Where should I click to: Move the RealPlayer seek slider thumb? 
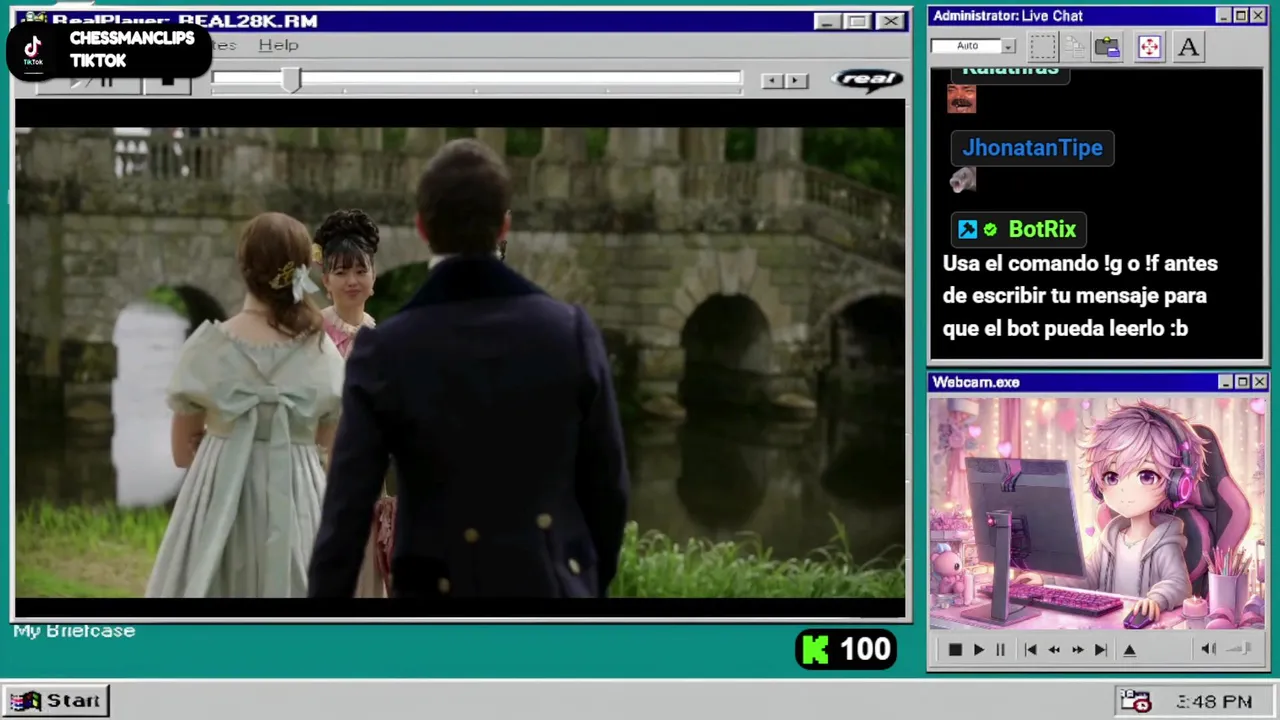click(x=290, y=80)
